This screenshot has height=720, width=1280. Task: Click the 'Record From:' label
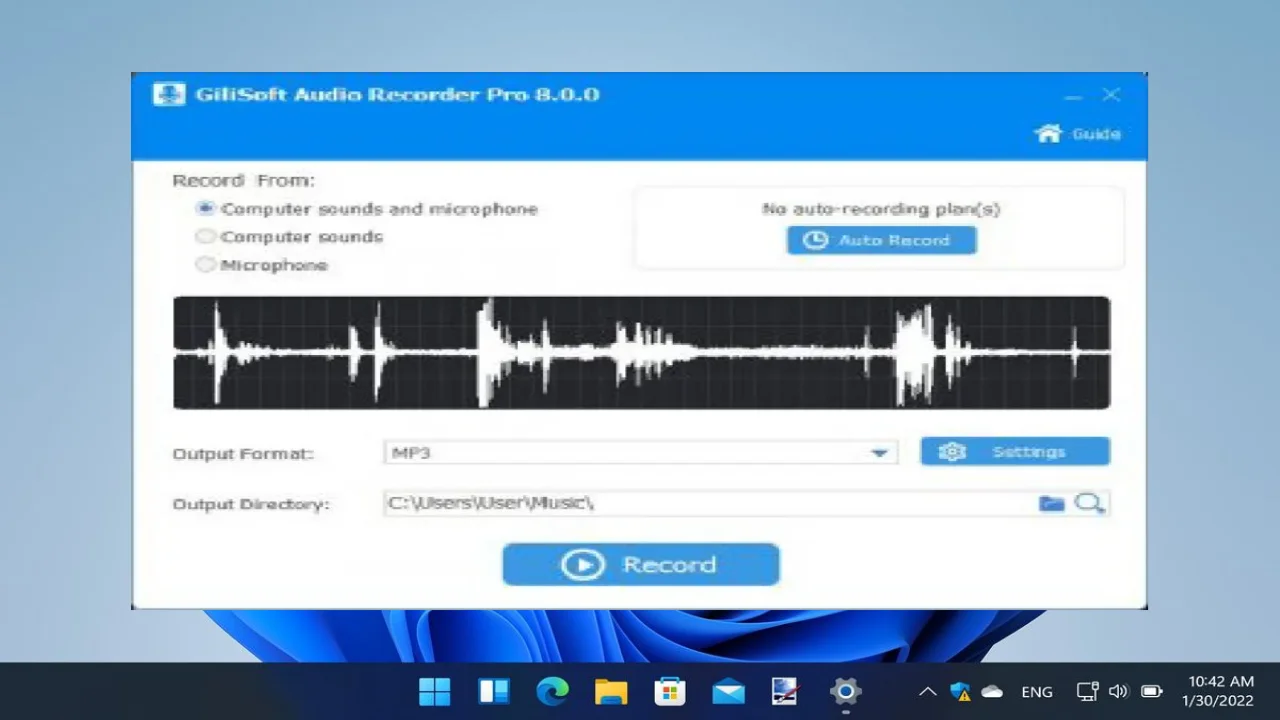coord(243,180)
